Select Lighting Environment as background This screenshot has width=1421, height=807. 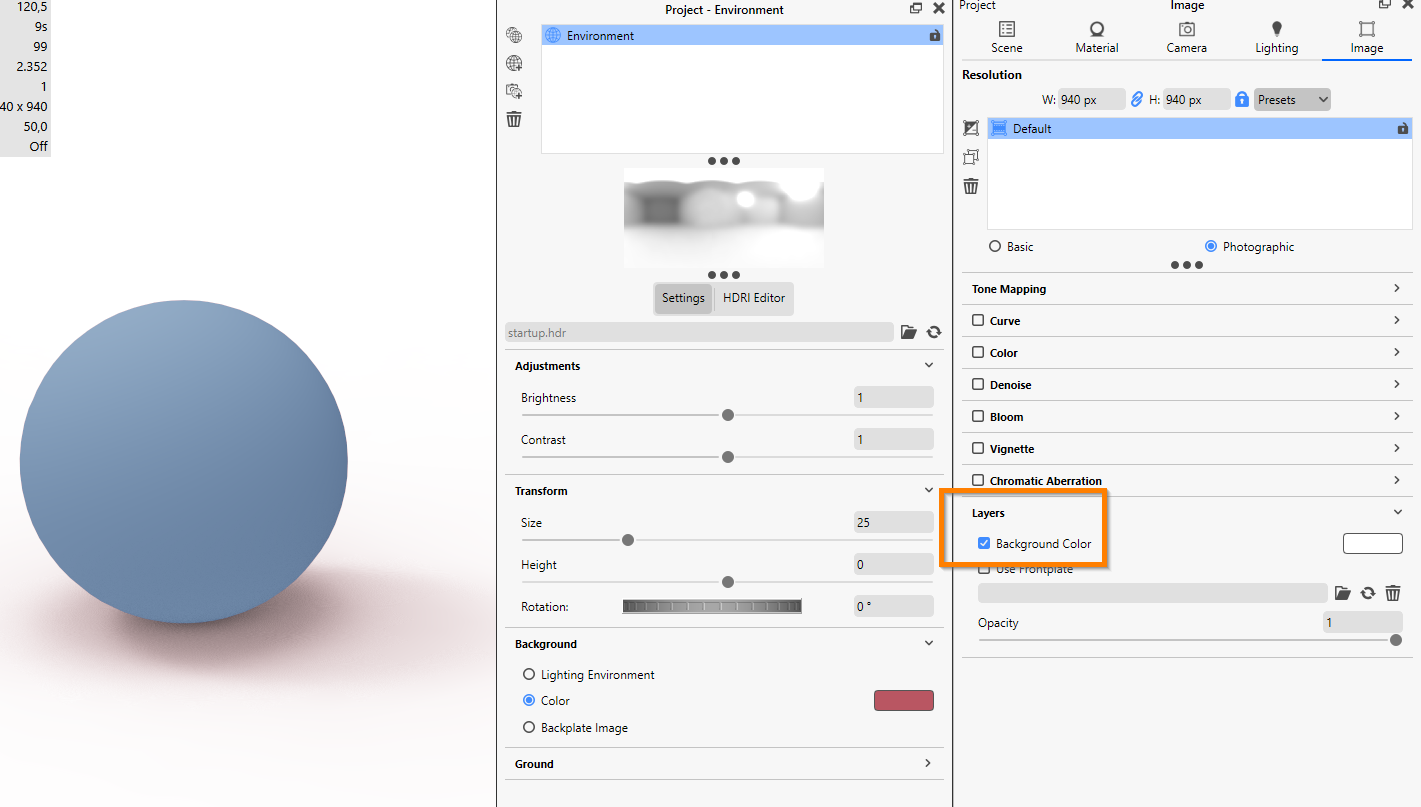tap(529, 674)
